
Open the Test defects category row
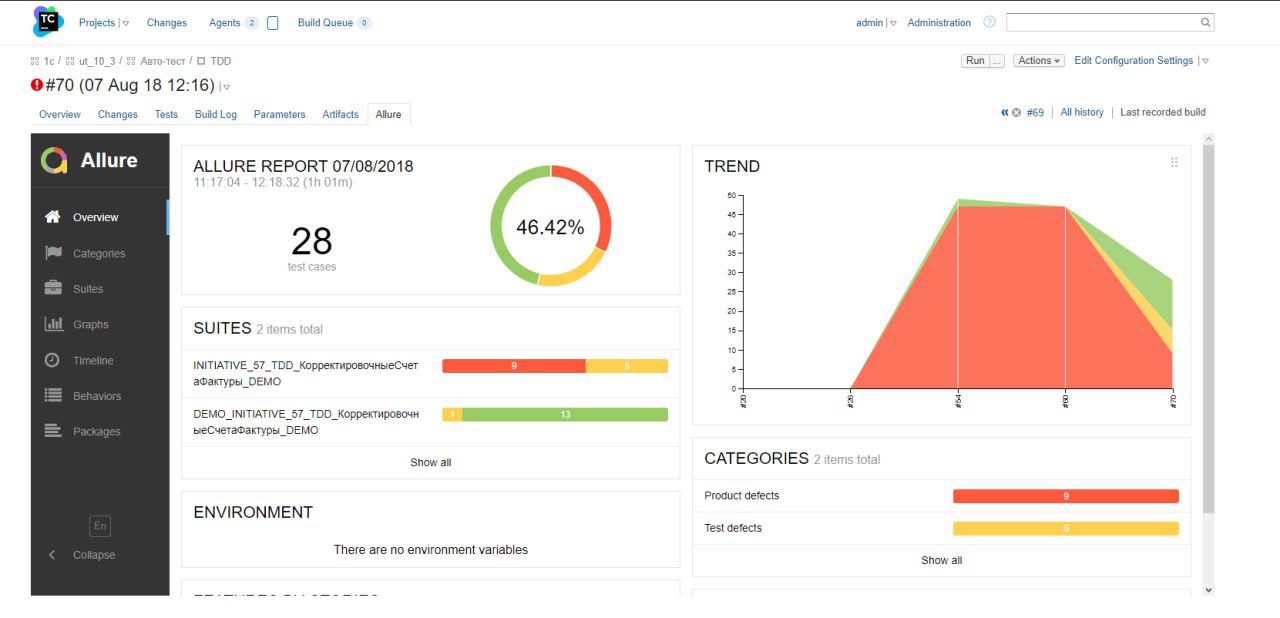(x=941, y=528)
